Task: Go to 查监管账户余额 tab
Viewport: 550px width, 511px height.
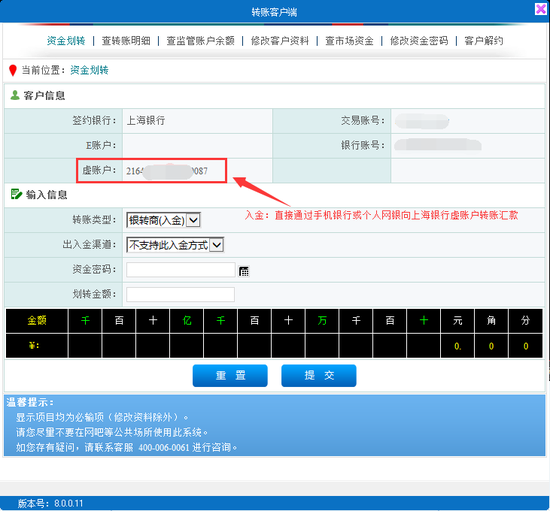Action: tap(200, 41)
